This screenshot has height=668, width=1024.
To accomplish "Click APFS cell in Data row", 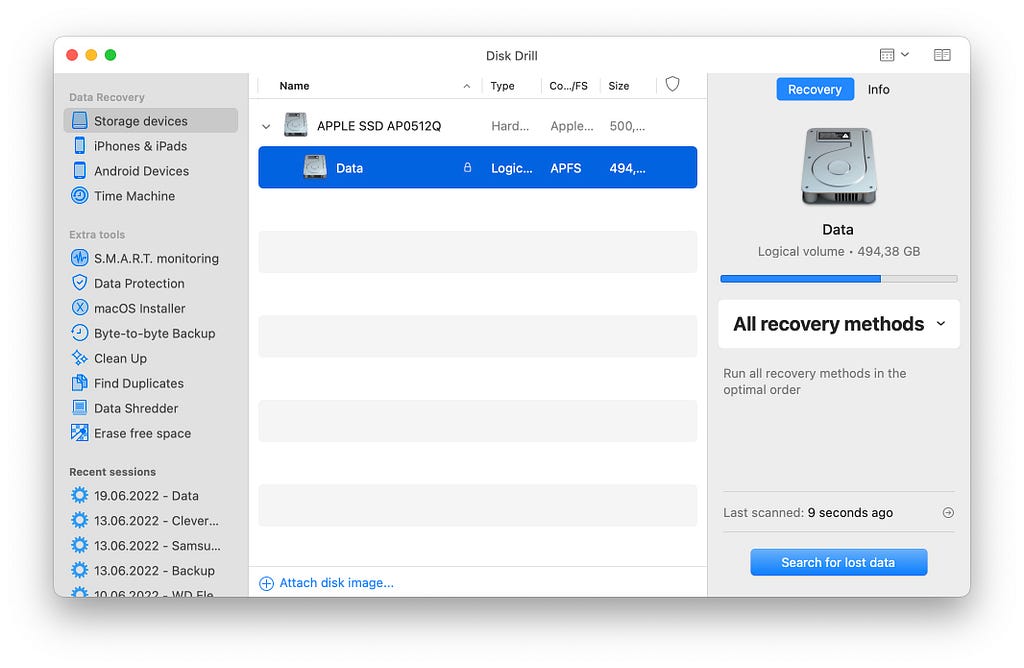I will pyautogui.click(x=566, y=168).
